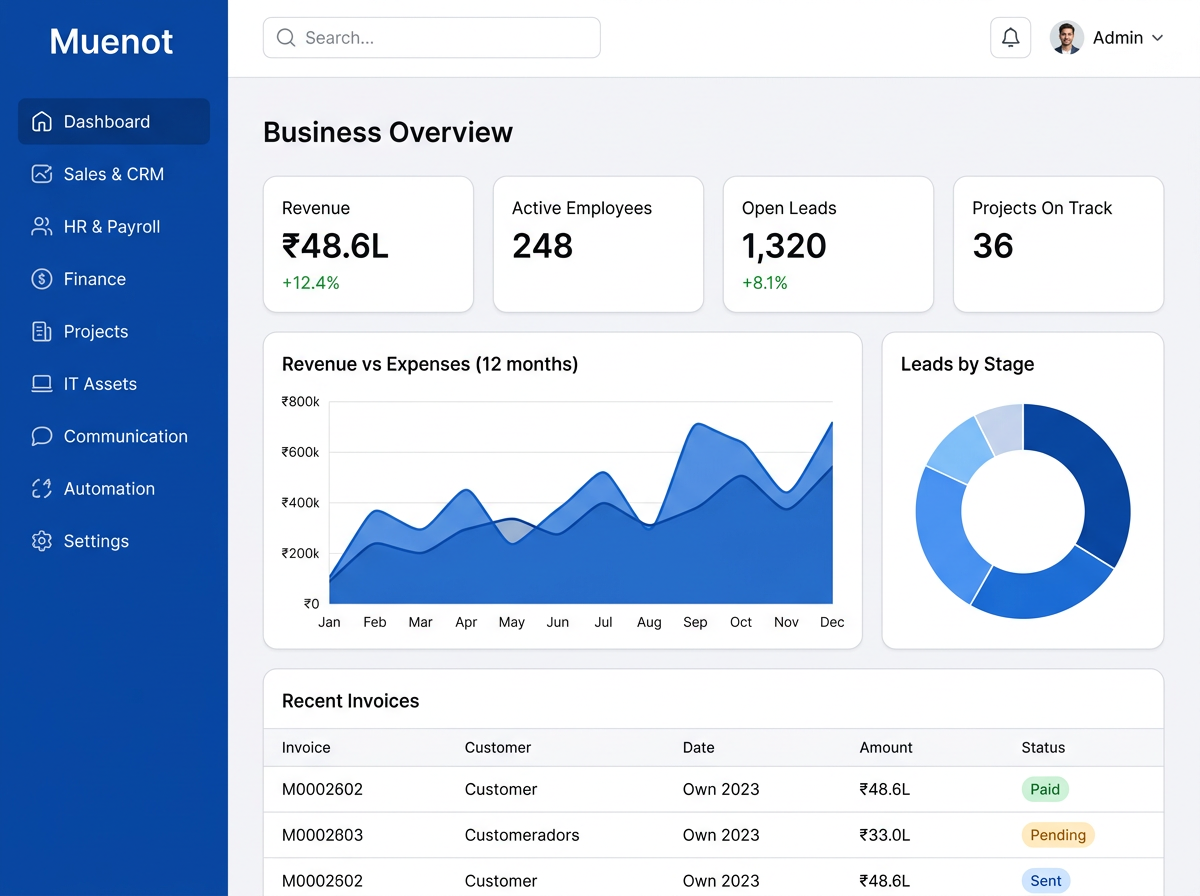This screenshot has height=896, width=1200.
Task: Click the Projects document icon
Action: tap(42, 332)
